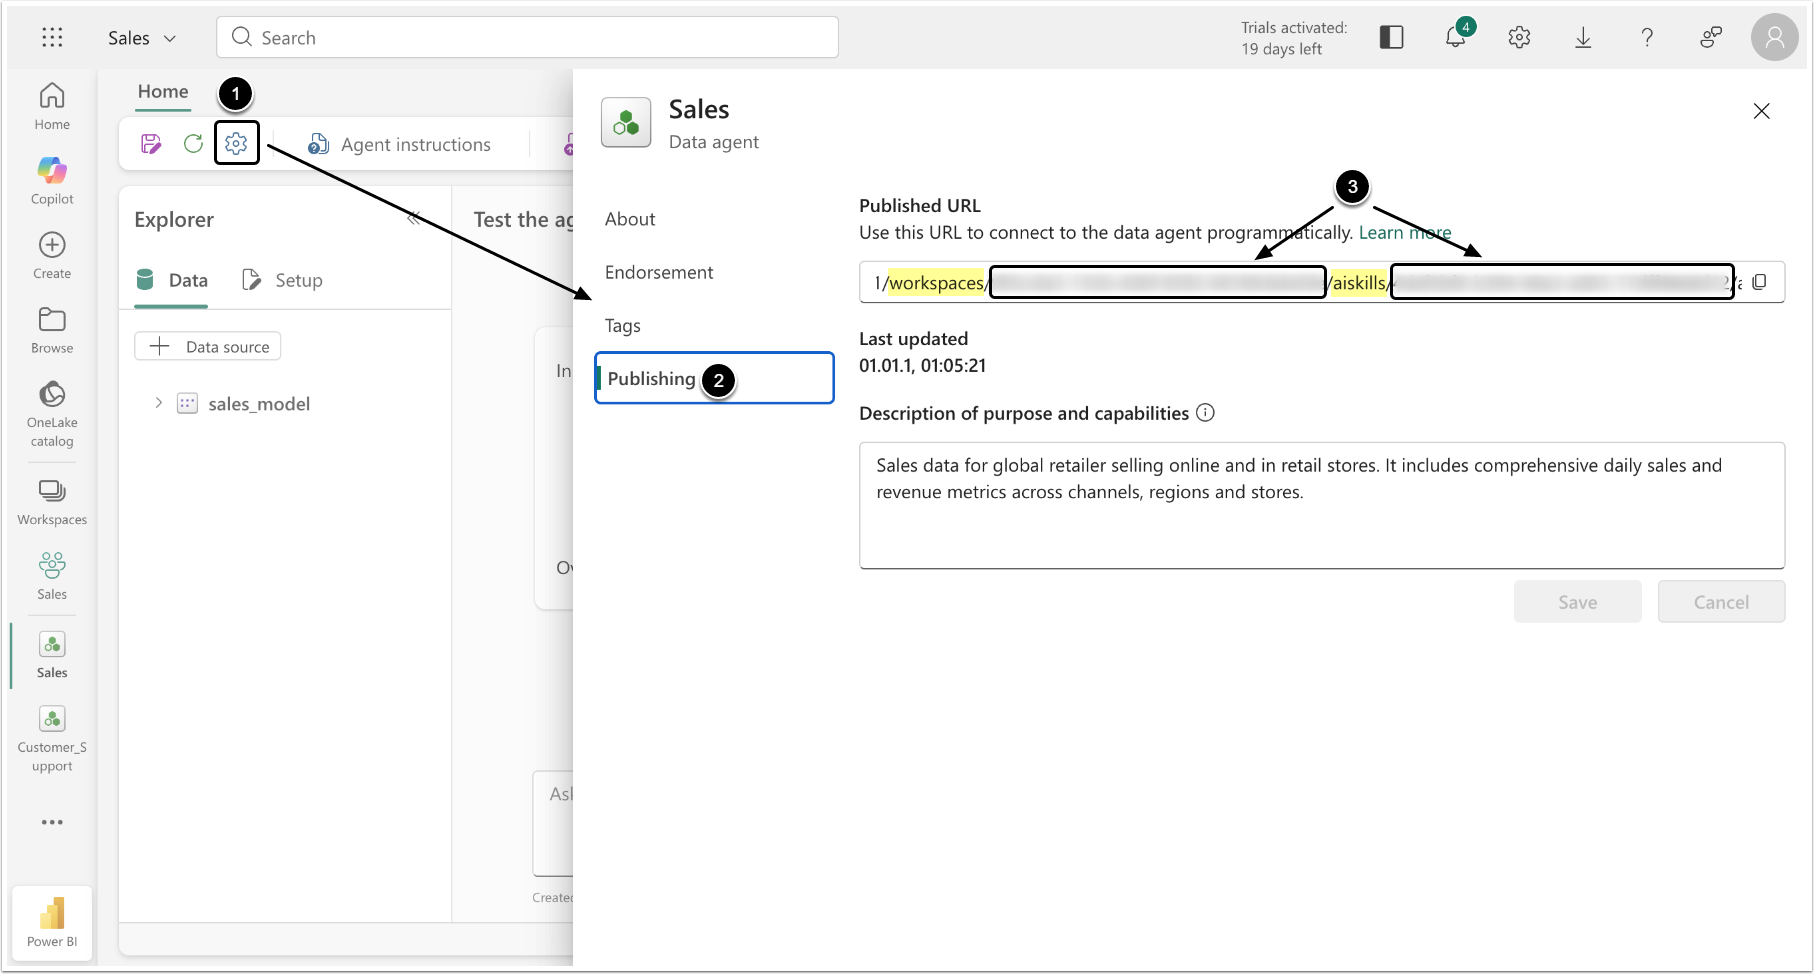Open Customer_Support agent in sidebar

[52, 740]
